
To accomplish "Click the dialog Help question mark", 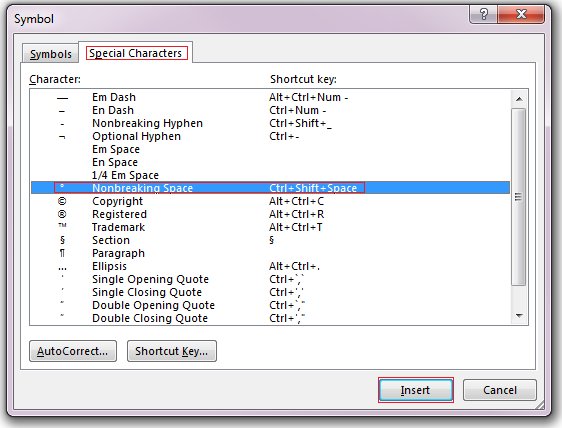I will [x=484, y=14].
